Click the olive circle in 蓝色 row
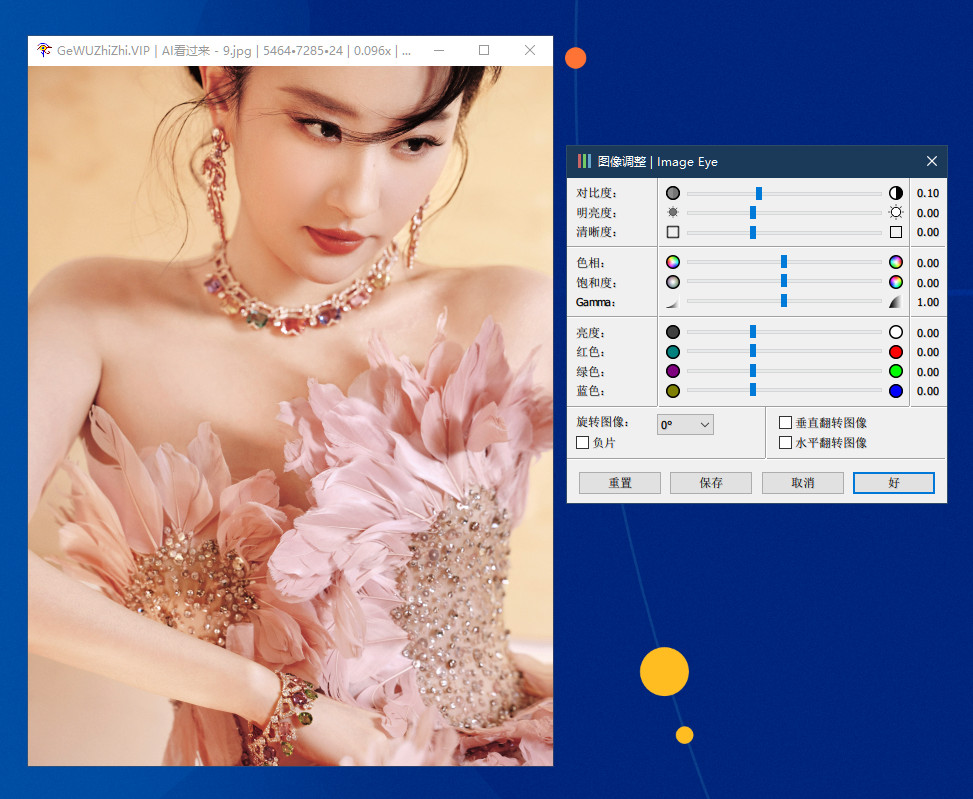The width and height of the screenshot is (973, 799). click(673, 391)
